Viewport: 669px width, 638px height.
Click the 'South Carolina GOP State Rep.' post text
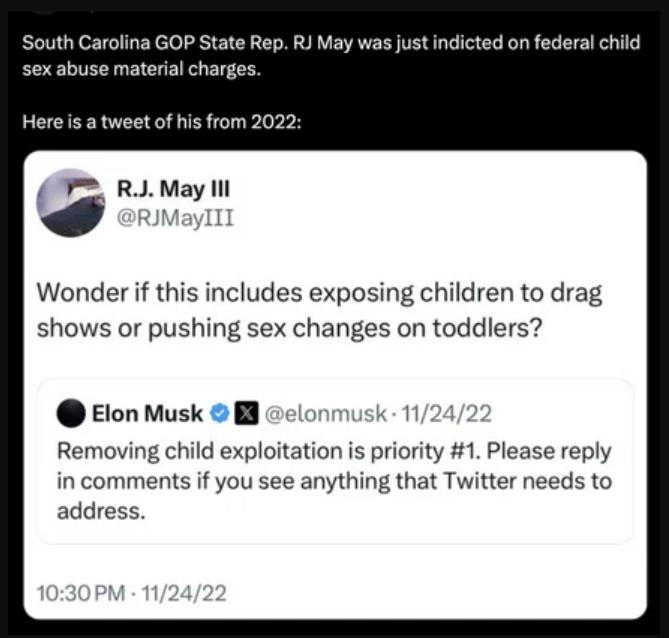(331, 56)
